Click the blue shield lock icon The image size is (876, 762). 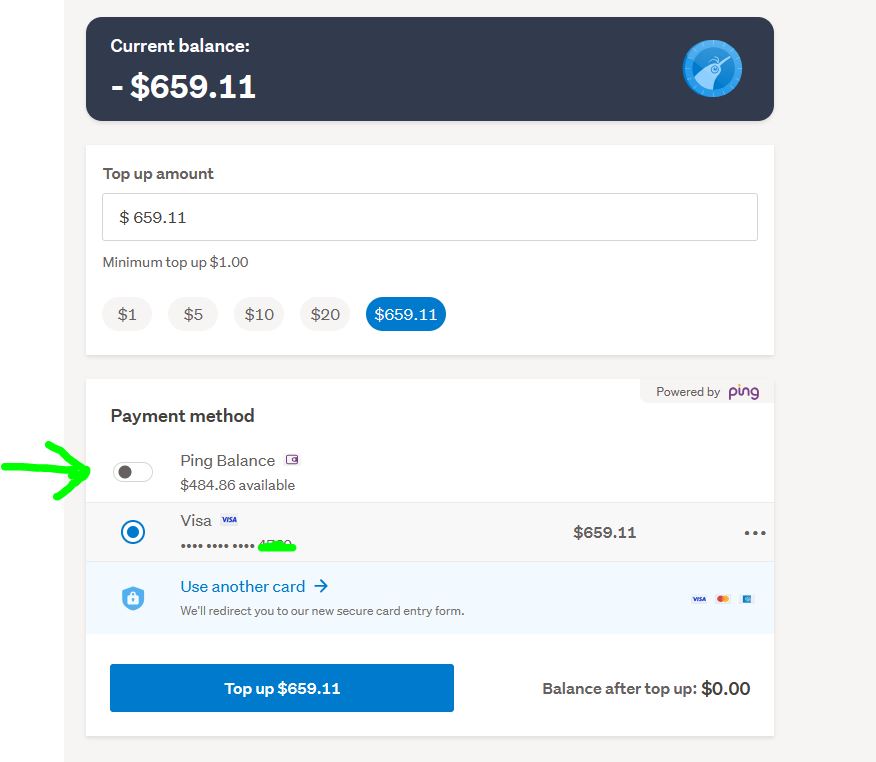133,598
